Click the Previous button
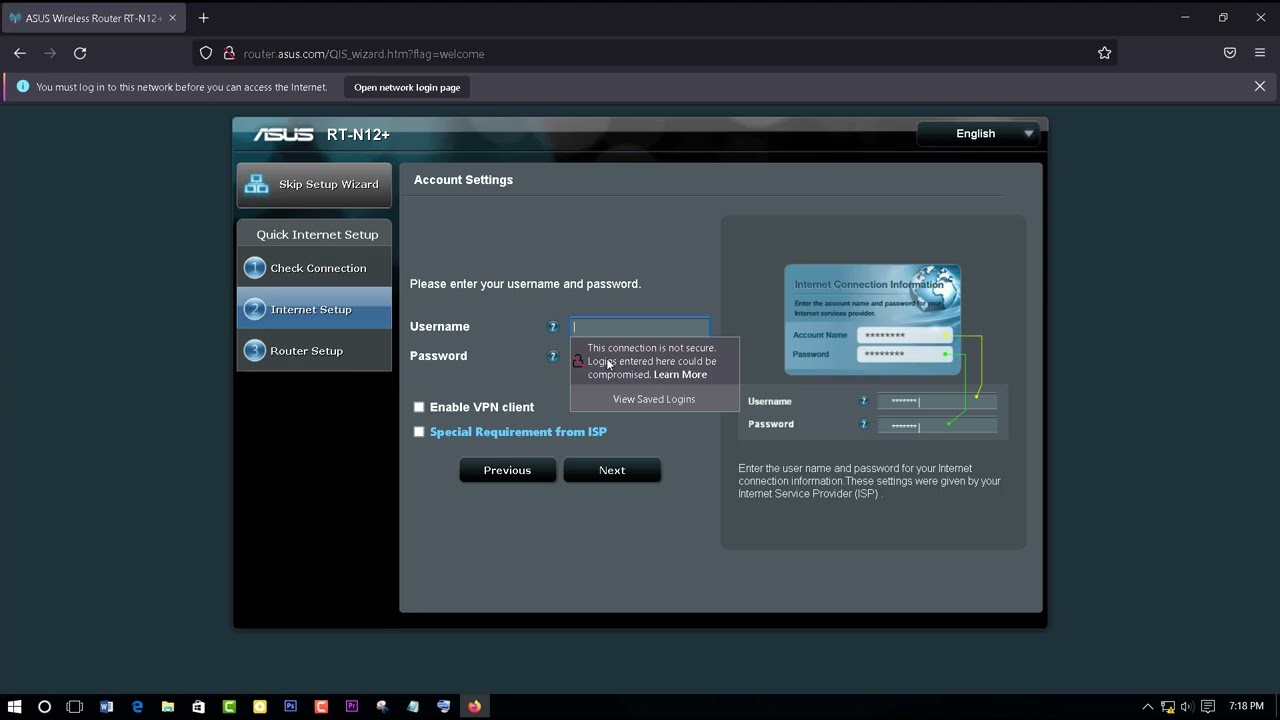The width and height of the screenshot is (1280, 720). (507, 470)
